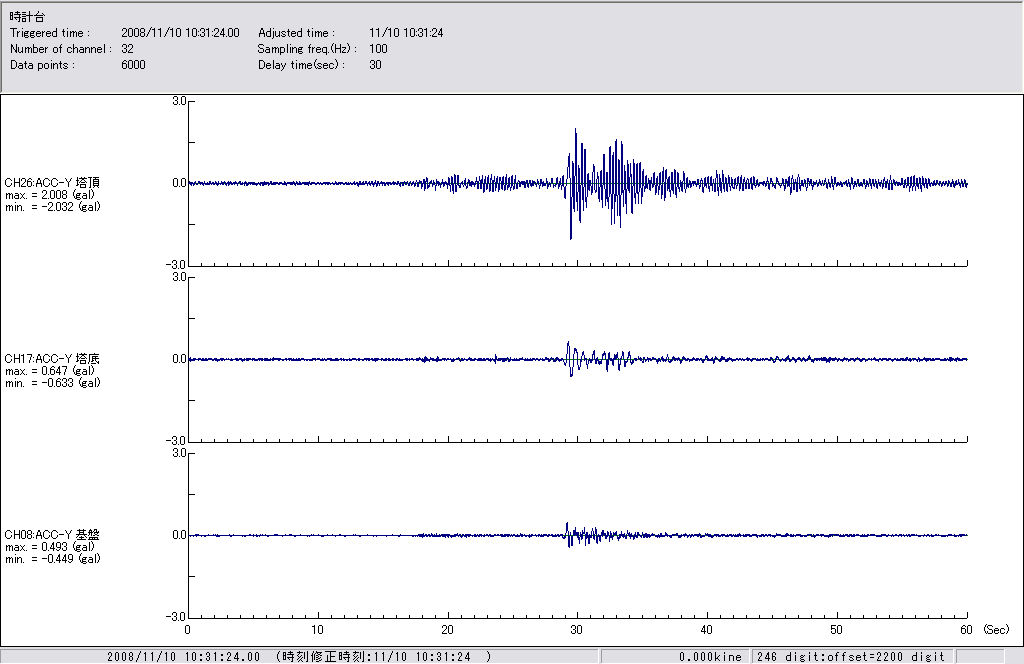Click the 10 mark on the time axis

[317, 630]
